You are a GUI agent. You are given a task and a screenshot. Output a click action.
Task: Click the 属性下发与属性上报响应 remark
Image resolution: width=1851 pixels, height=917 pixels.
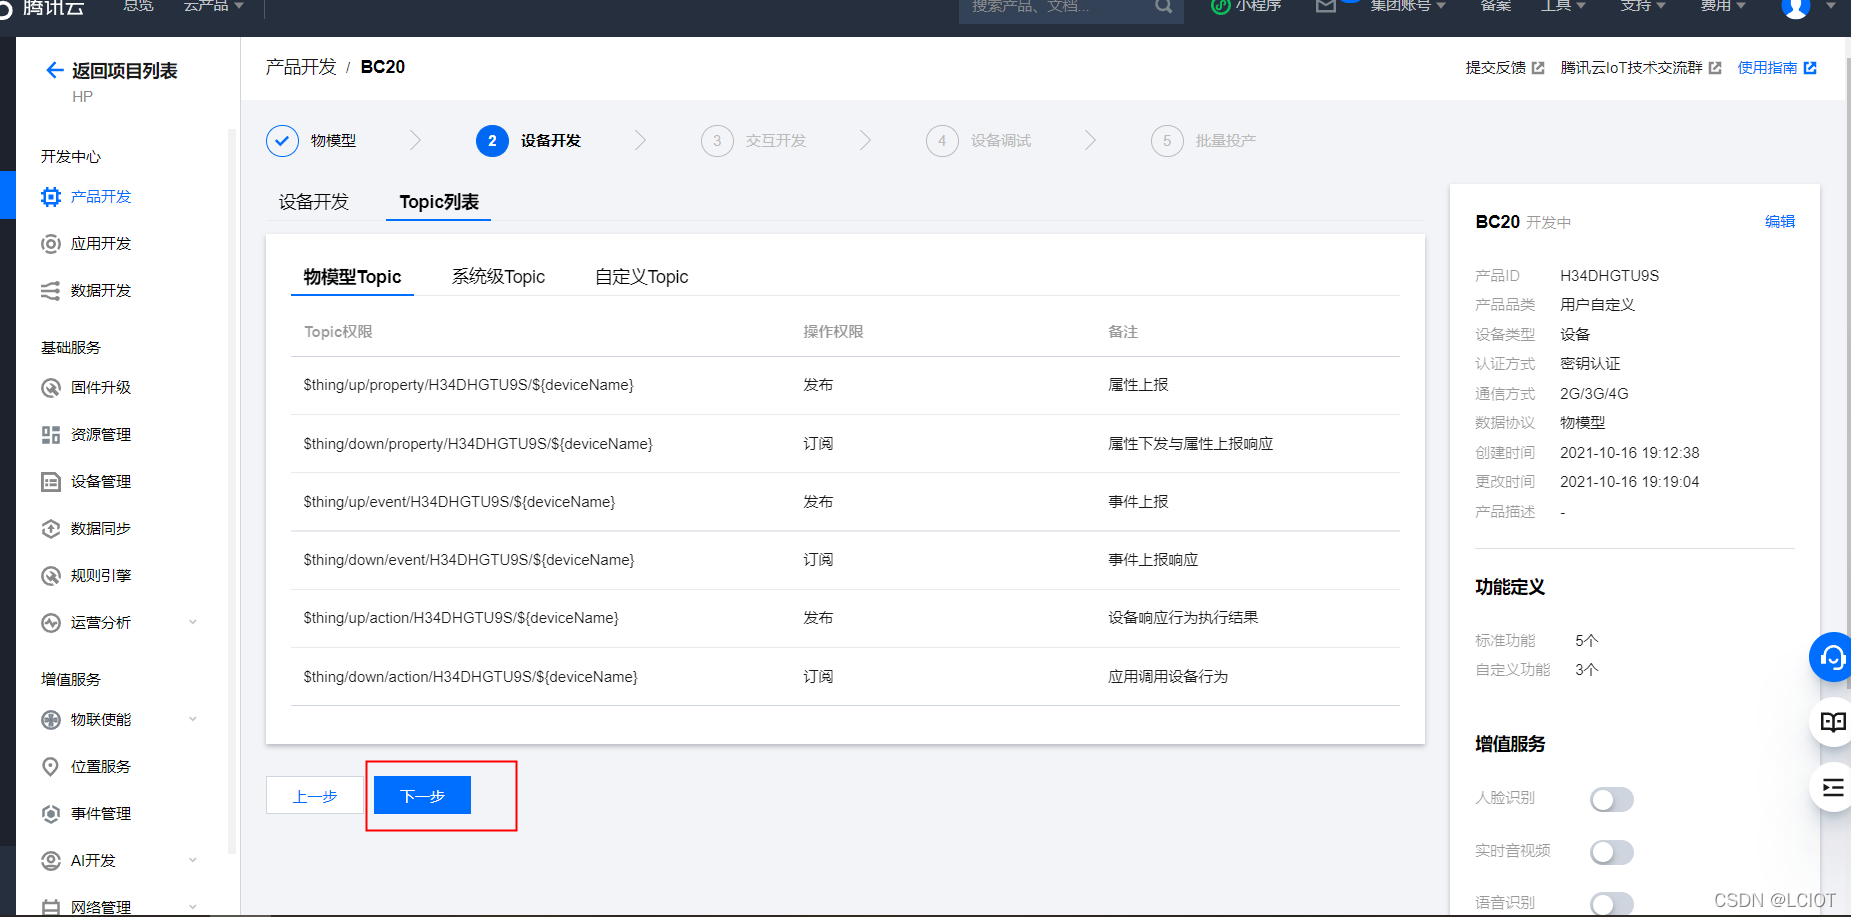(x=1190, y=444)
